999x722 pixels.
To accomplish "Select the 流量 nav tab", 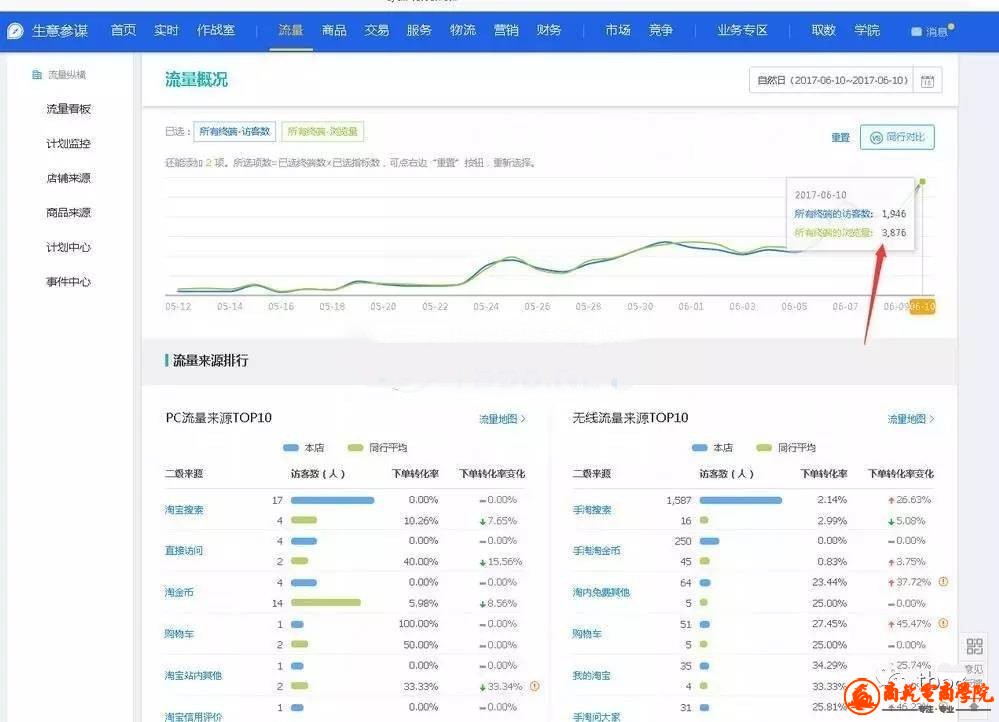I will tap(291, 31).
